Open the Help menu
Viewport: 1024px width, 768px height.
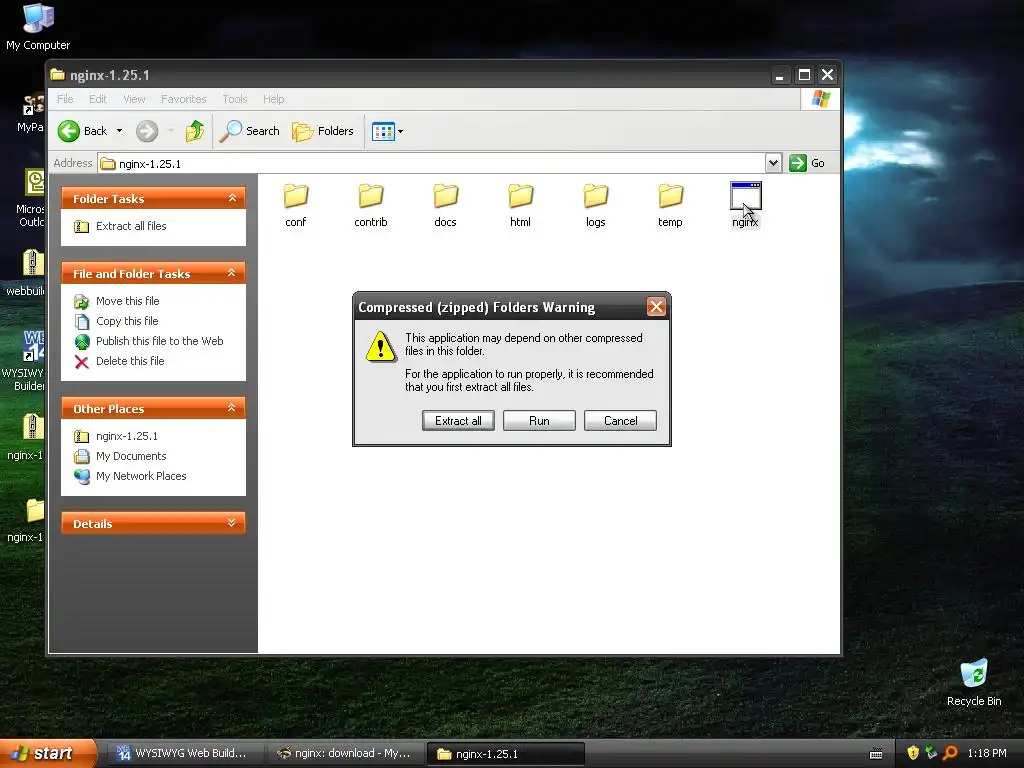tap(274, 99)
